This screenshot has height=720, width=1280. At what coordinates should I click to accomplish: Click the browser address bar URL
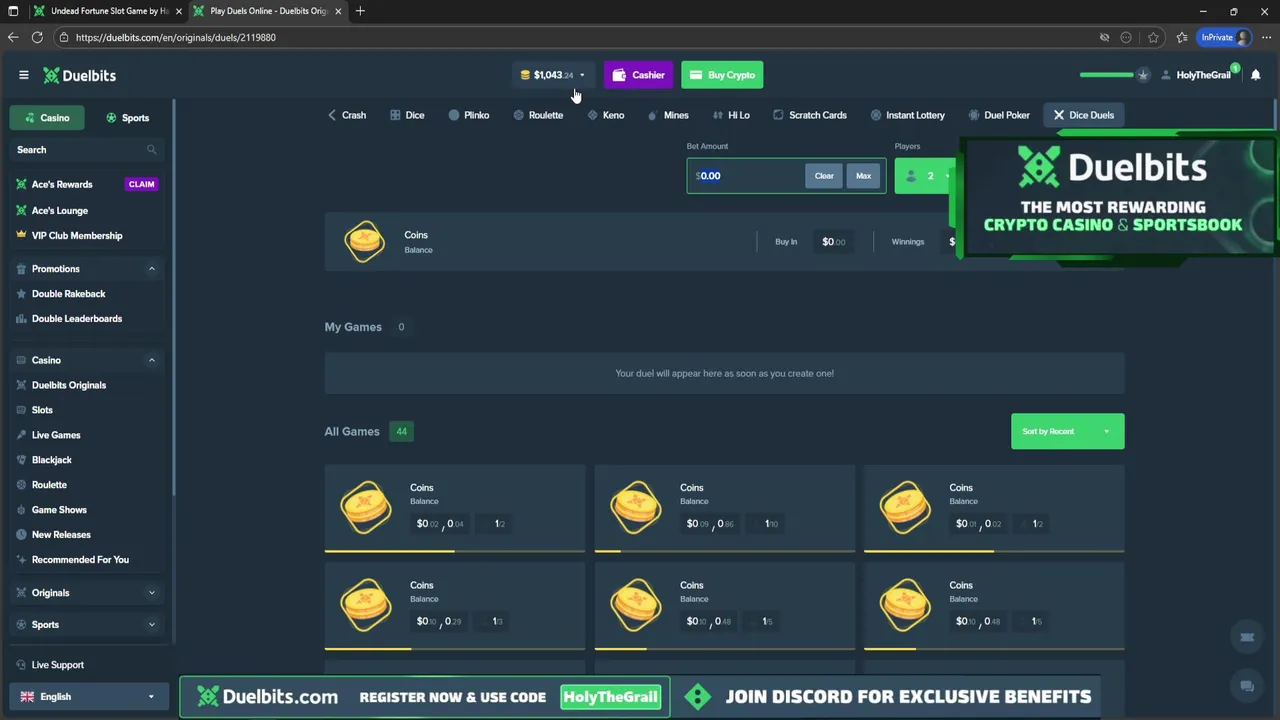pyautogui.click(x=176, y=37)
